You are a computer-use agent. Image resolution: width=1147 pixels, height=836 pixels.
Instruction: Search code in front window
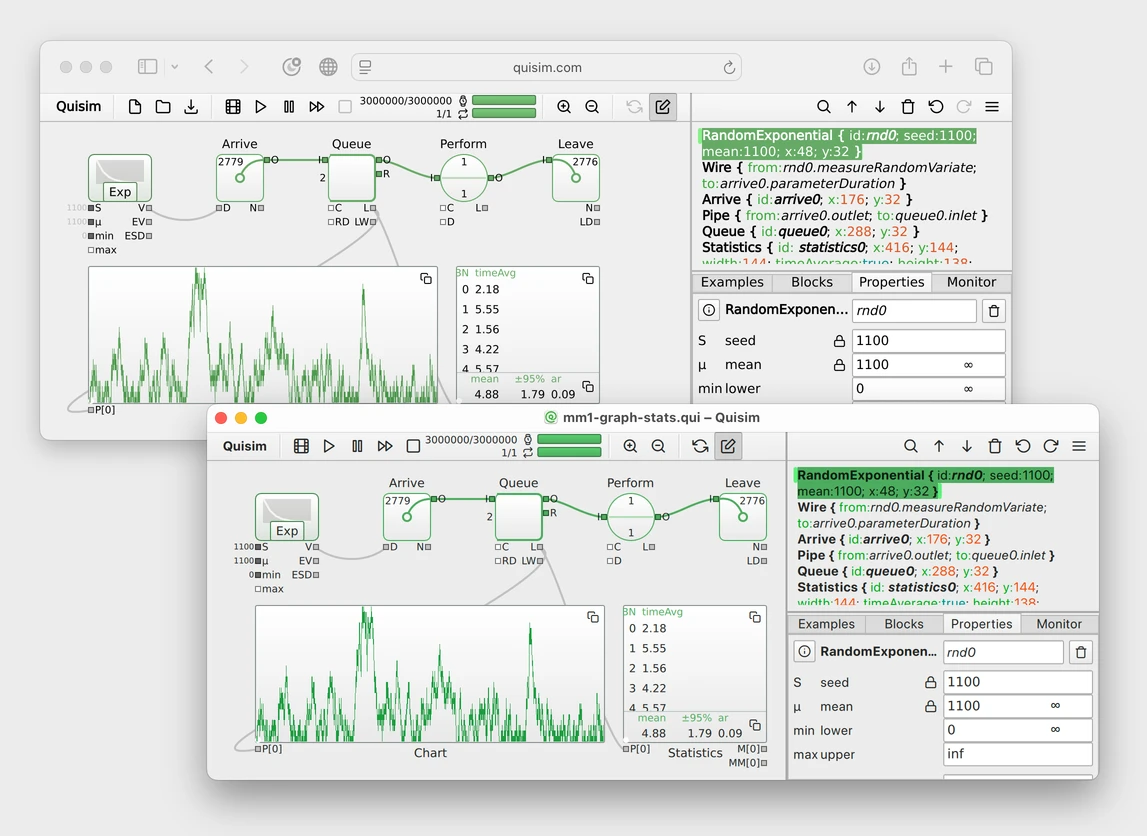(x=911, y=446)
